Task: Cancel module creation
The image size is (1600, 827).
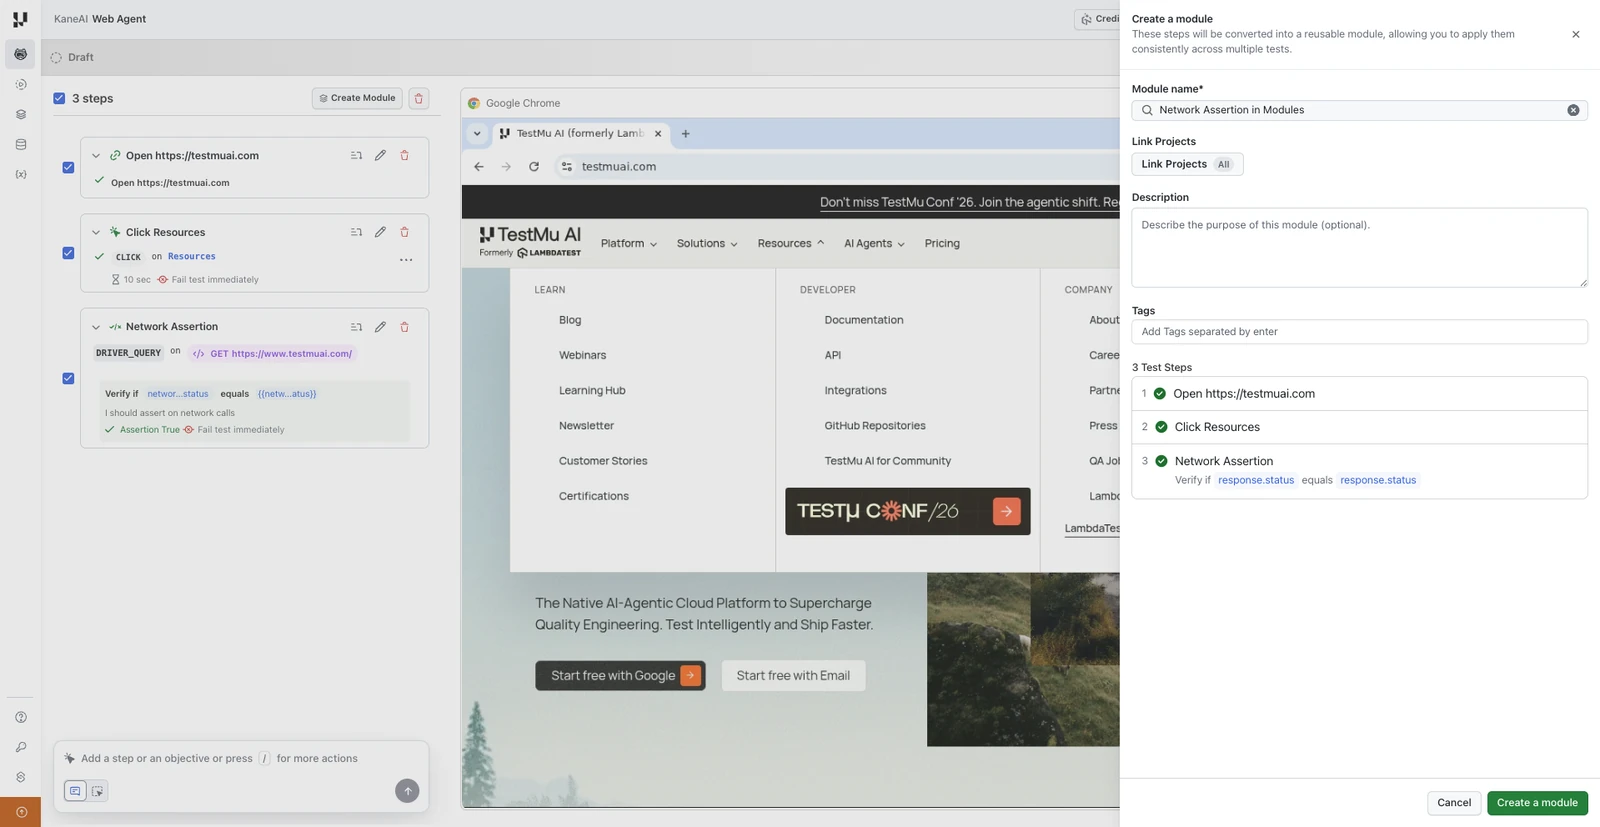Action: [x=1454, y=803]
